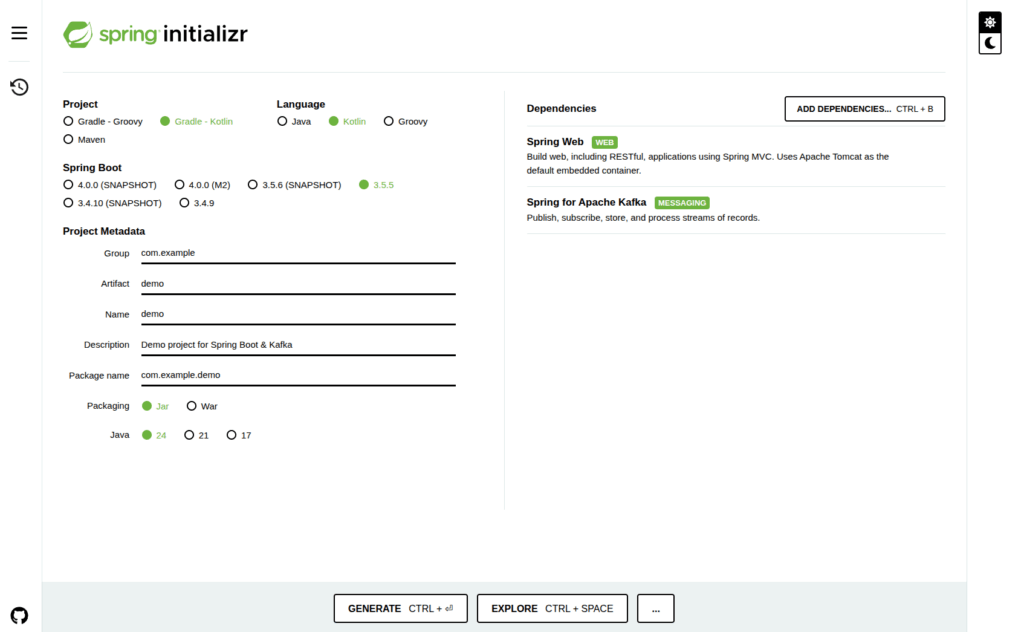Select Gradle - Kotlin project

(x=197, y=121)
